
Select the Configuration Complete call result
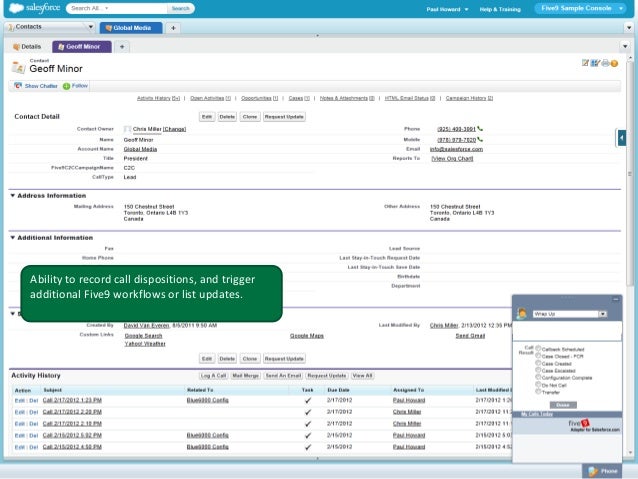[x=538, y=377]
